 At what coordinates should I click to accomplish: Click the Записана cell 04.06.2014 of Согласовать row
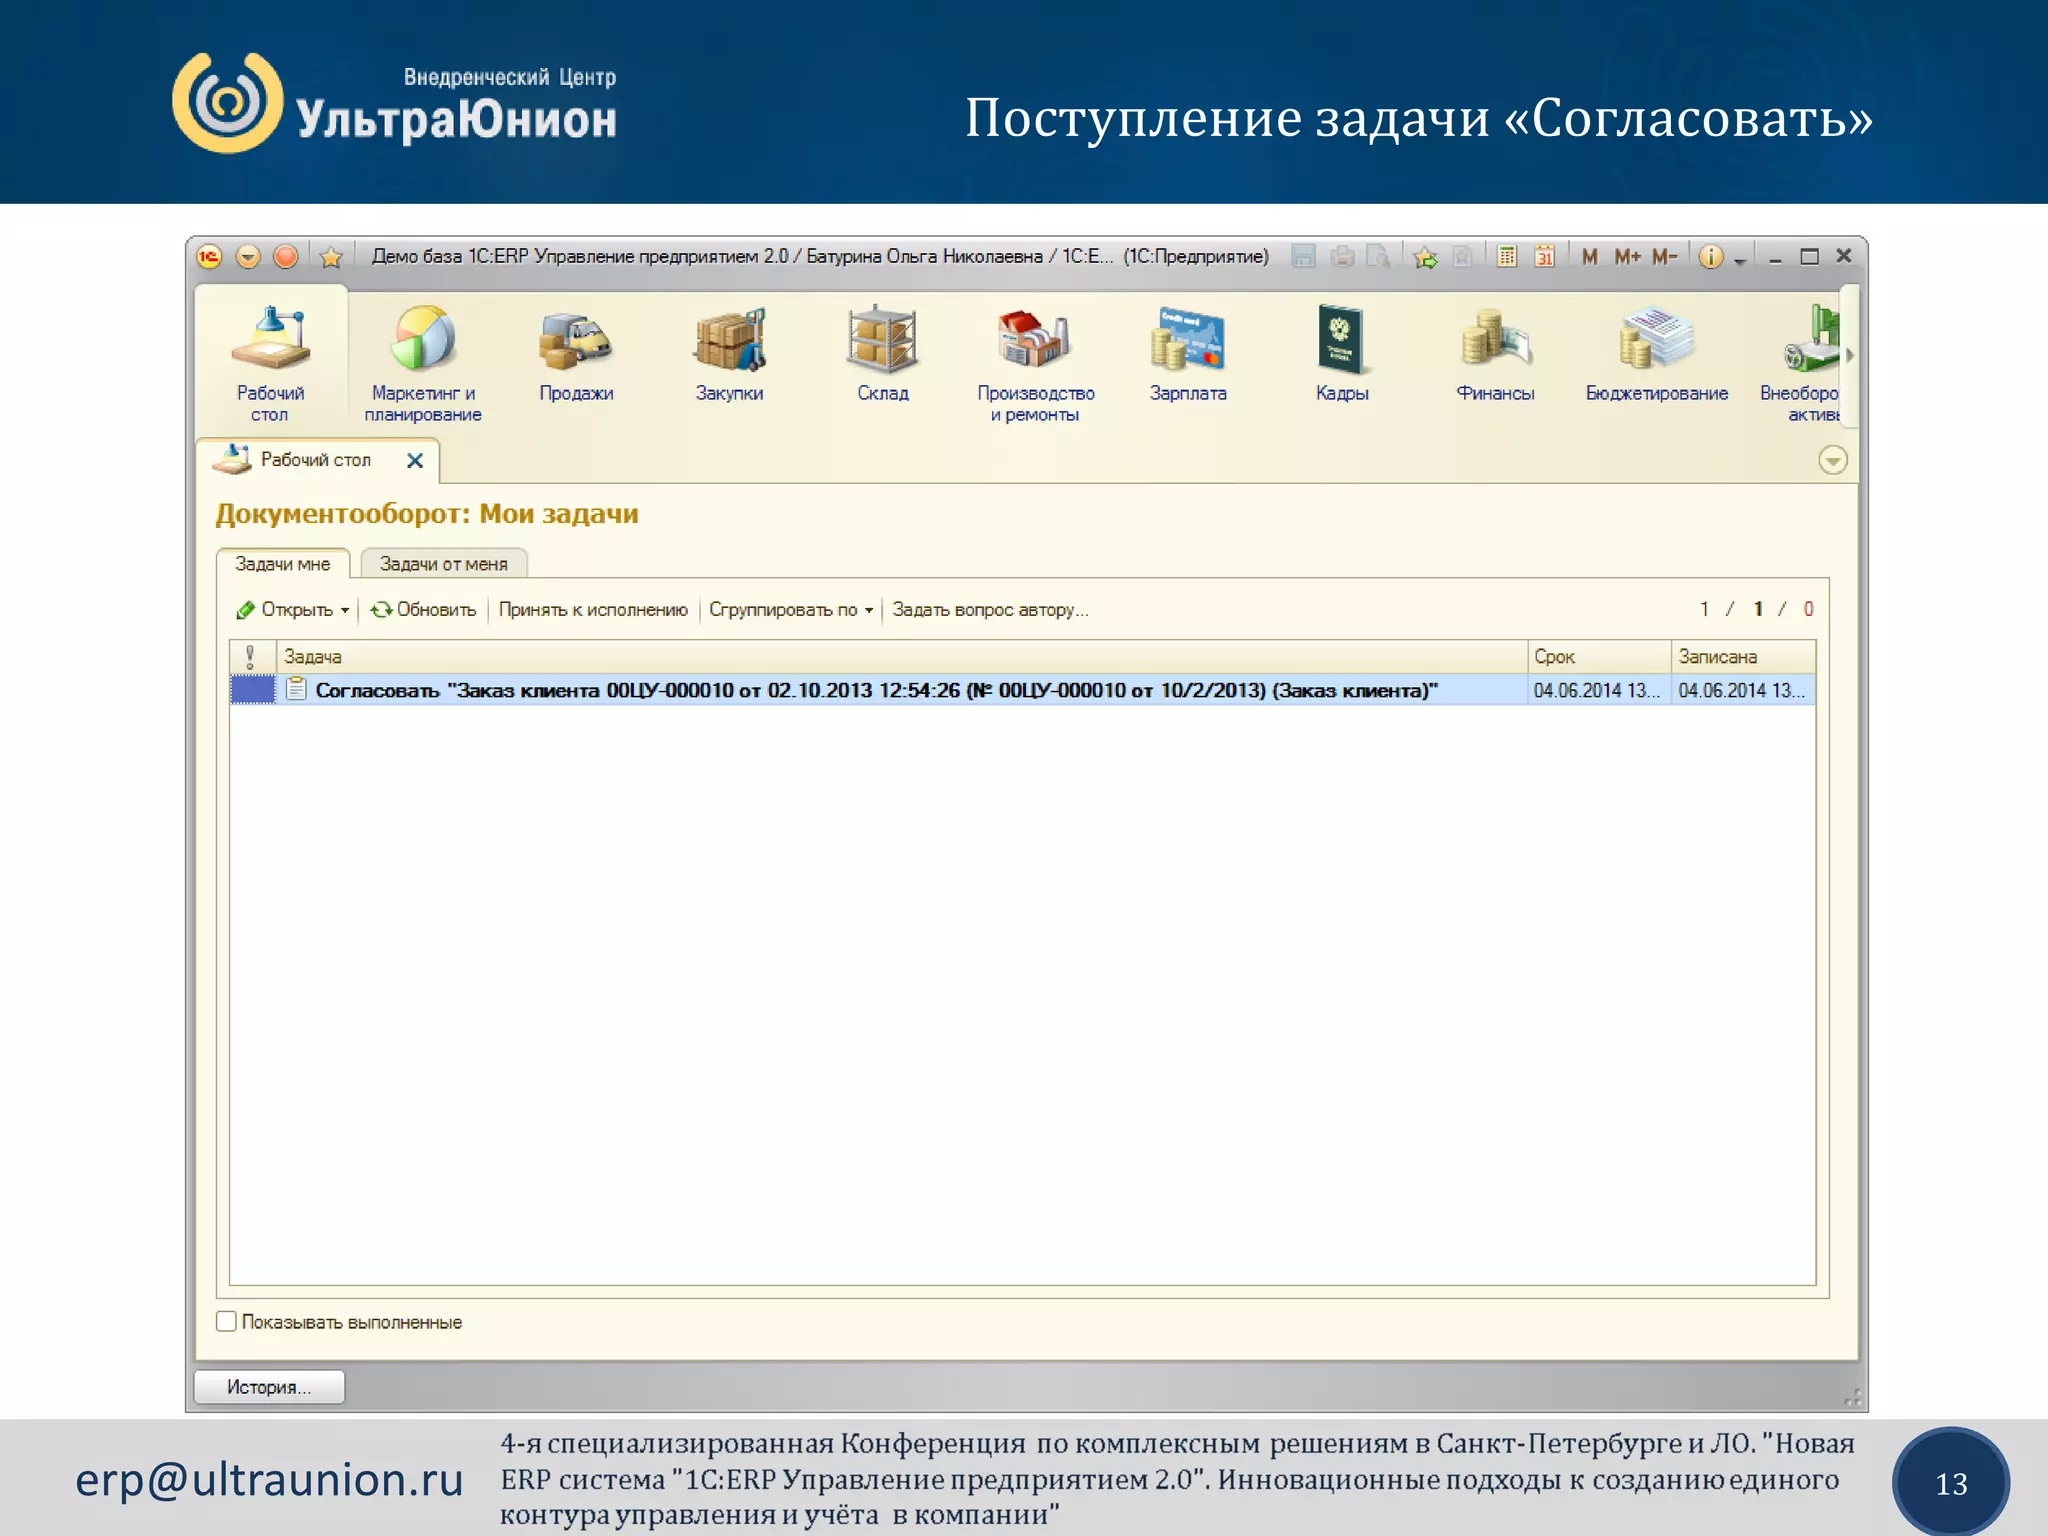(1743, 690)
